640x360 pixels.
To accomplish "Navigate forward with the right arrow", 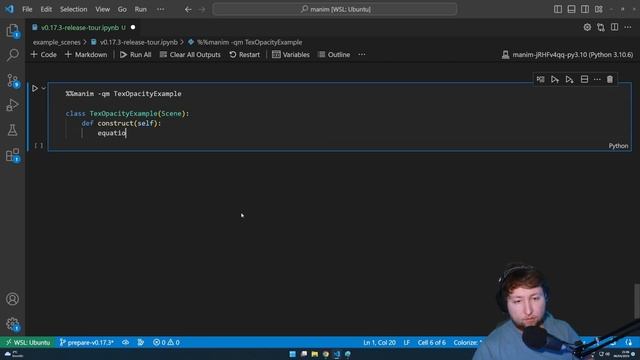I will pos(202,9).
